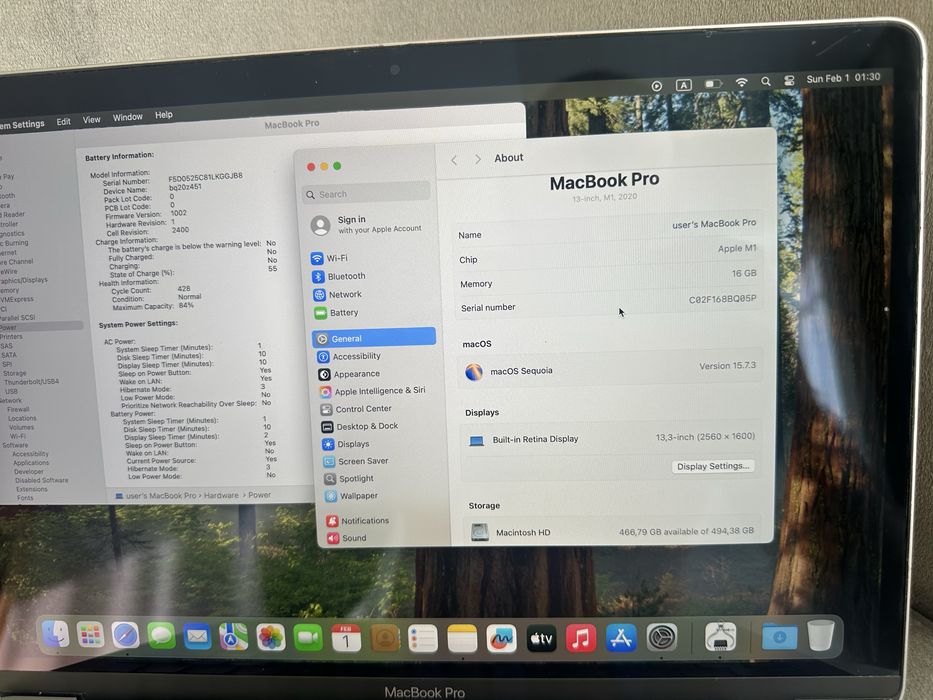Open Launchpad from the Dock

click(x=90, y=635)
